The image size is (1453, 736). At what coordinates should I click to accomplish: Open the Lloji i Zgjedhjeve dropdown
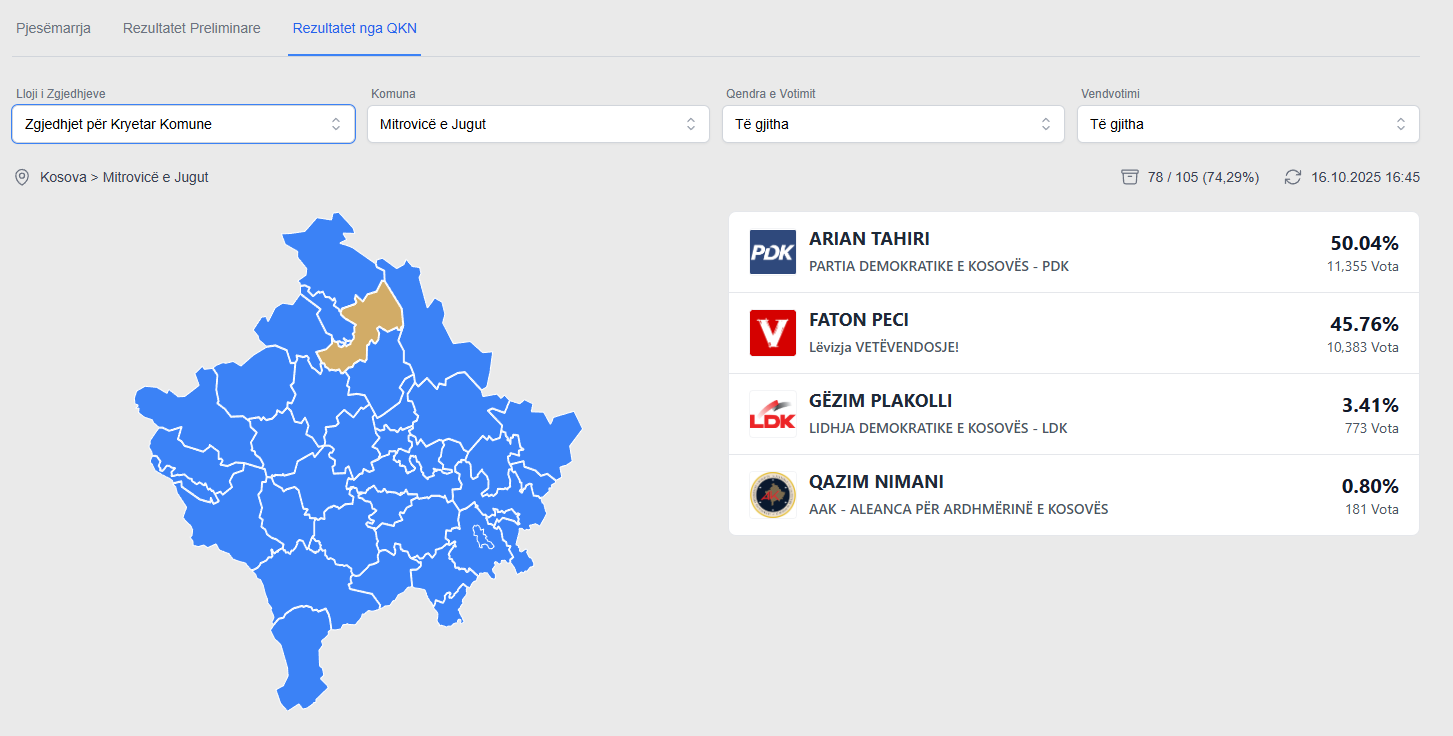pos(184,124)
